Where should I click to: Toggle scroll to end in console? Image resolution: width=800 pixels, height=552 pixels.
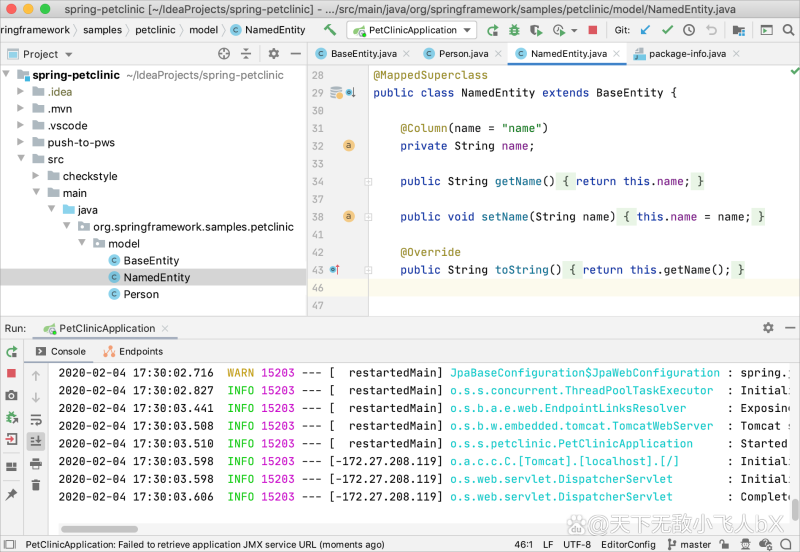[x=36, y=441]
